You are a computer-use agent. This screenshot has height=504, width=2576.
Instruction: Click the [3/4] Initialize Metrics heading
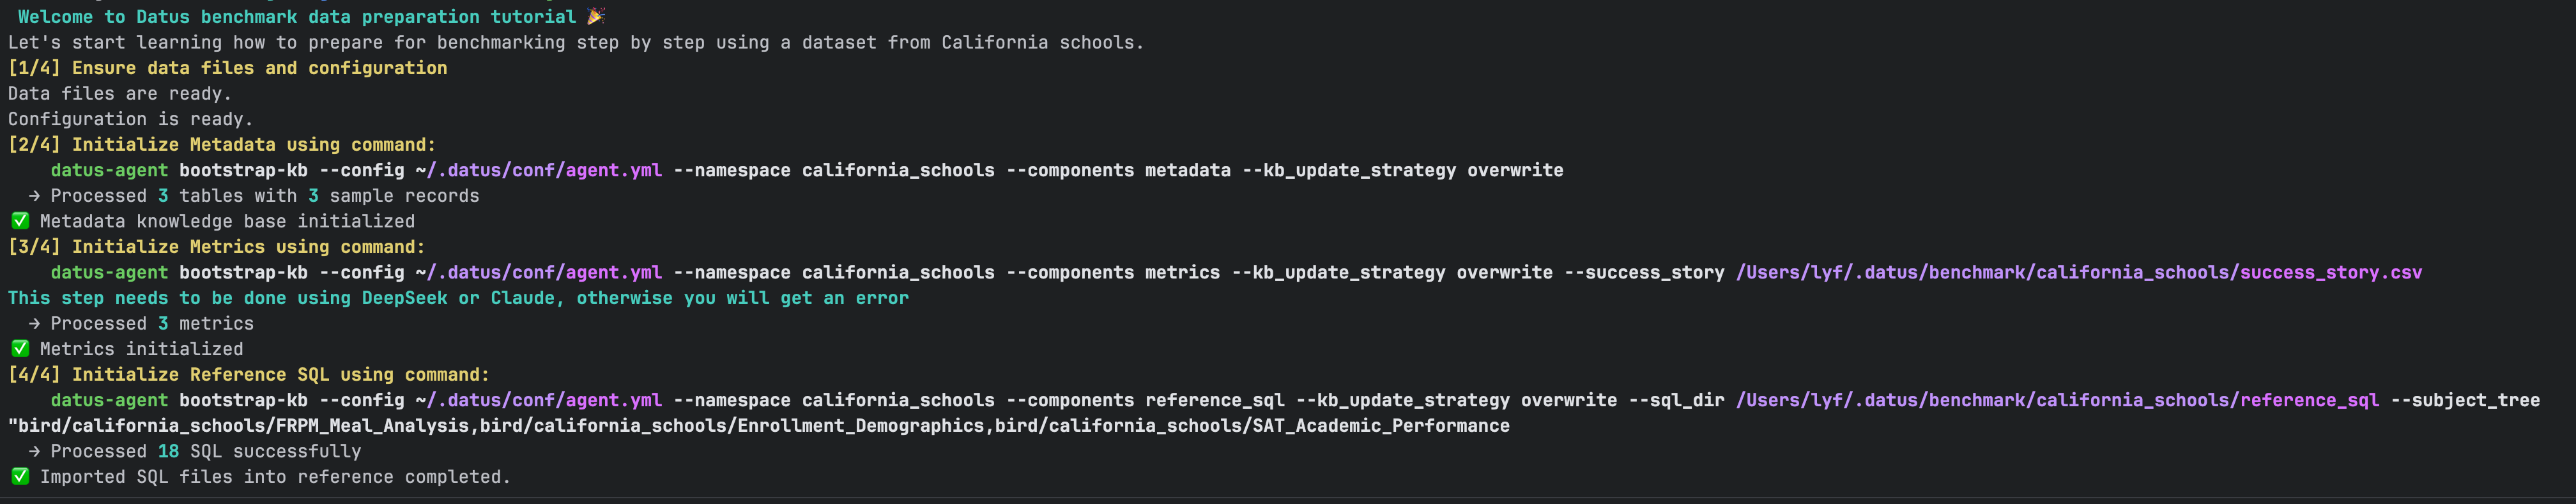pyautogui.click(x=216, y=247)
